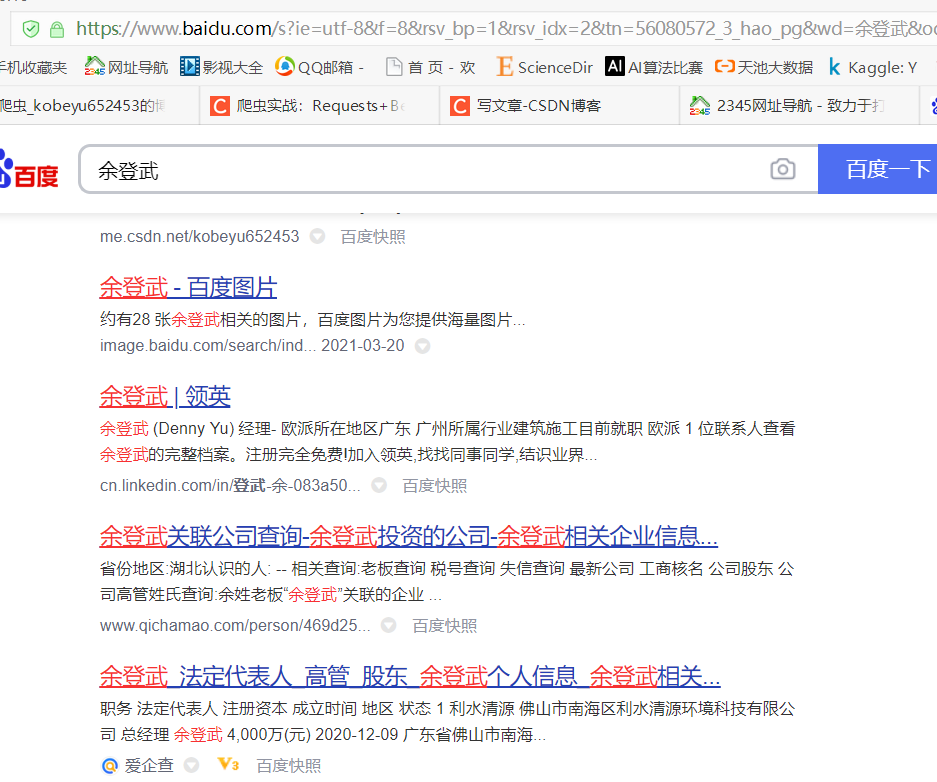The height and width of the screenshot is (782, 937).
Task: Open the 天池大数据 bookmark
Action: point(764,67)
